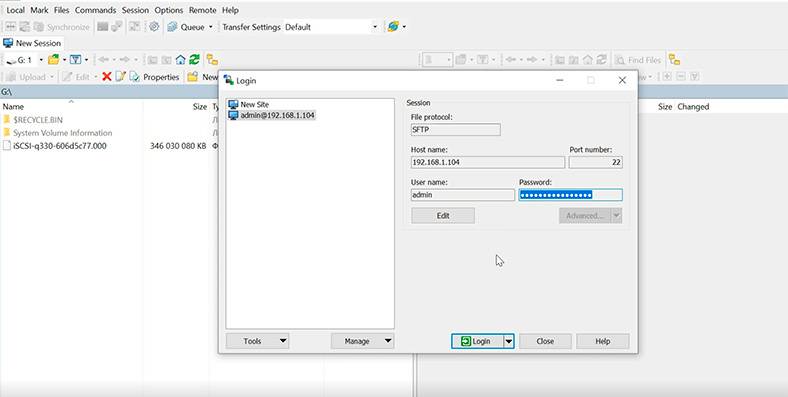Click the compare directories icon

pyautogui.click(x=11, y=27)
